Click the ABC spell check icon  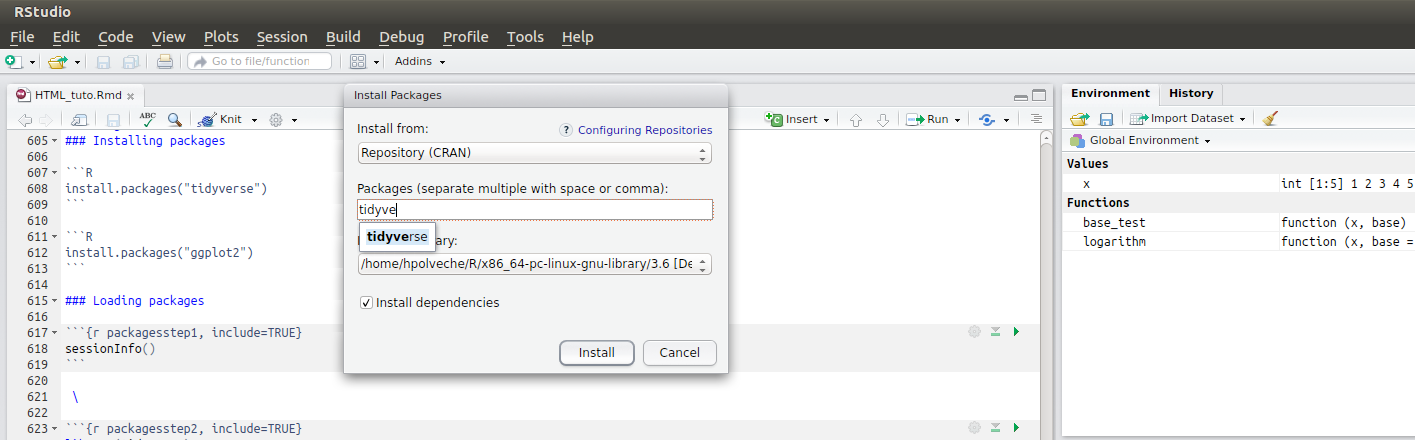(x=147, y=119)
